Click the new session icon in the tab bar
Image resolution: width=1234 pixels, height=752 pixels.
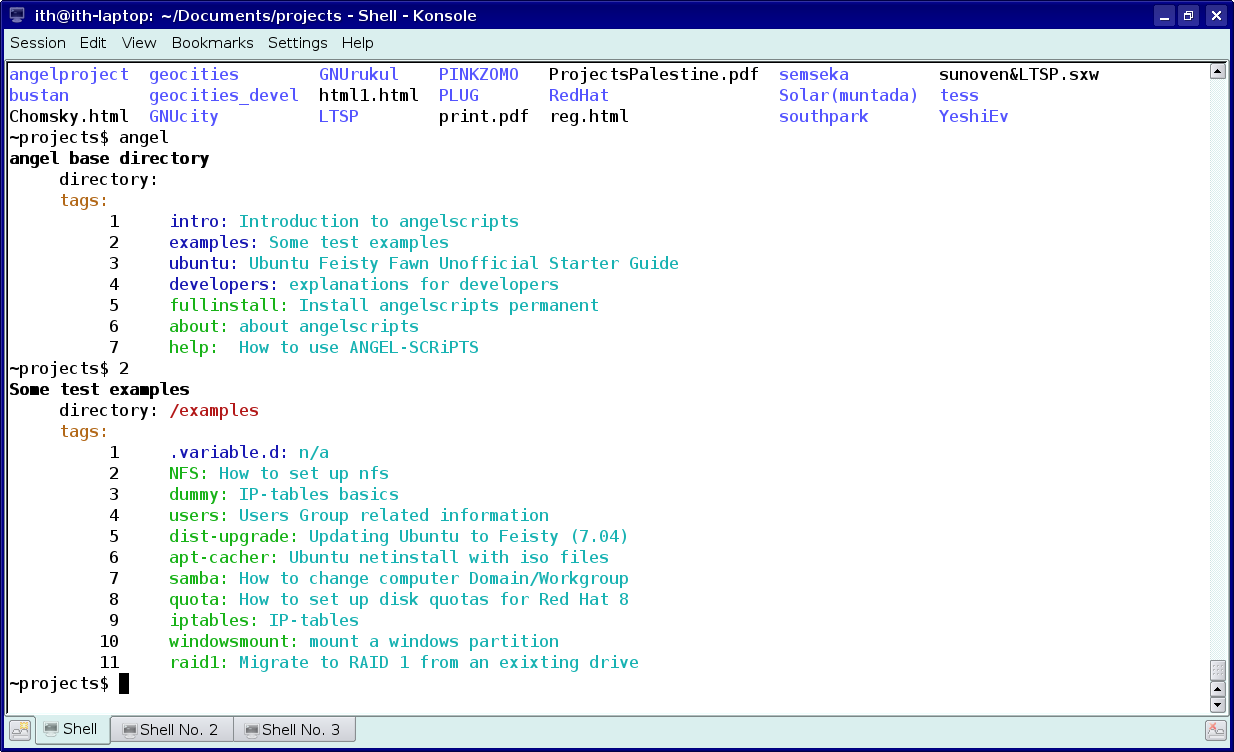pos(20,730)
